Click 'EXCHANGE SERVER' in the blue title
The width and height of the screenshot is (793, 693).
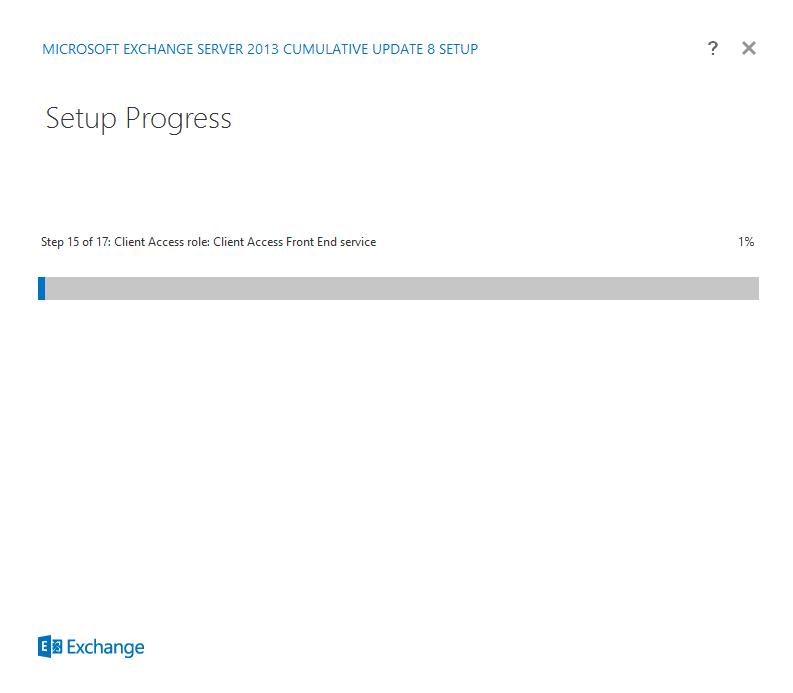point(184,49)
